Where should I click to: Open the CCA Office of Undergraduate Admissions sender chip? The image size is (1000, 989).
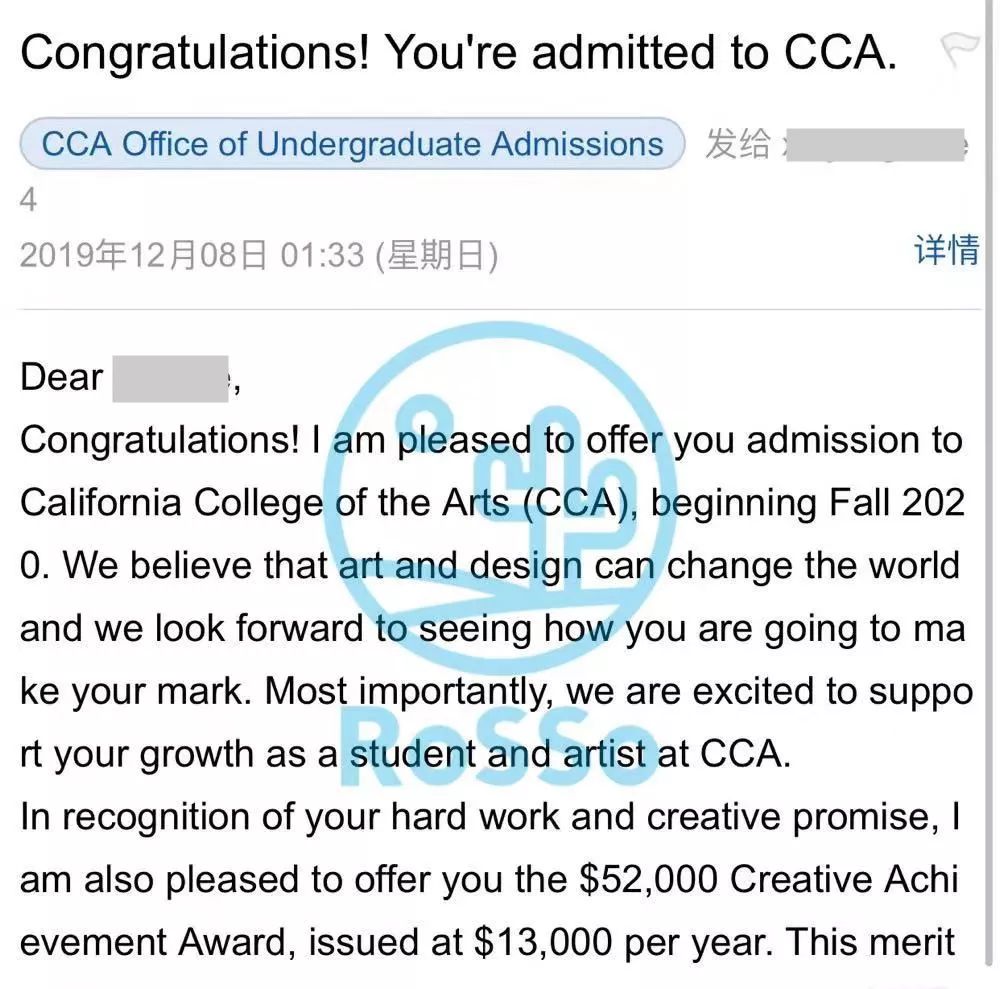pos(352,143)
